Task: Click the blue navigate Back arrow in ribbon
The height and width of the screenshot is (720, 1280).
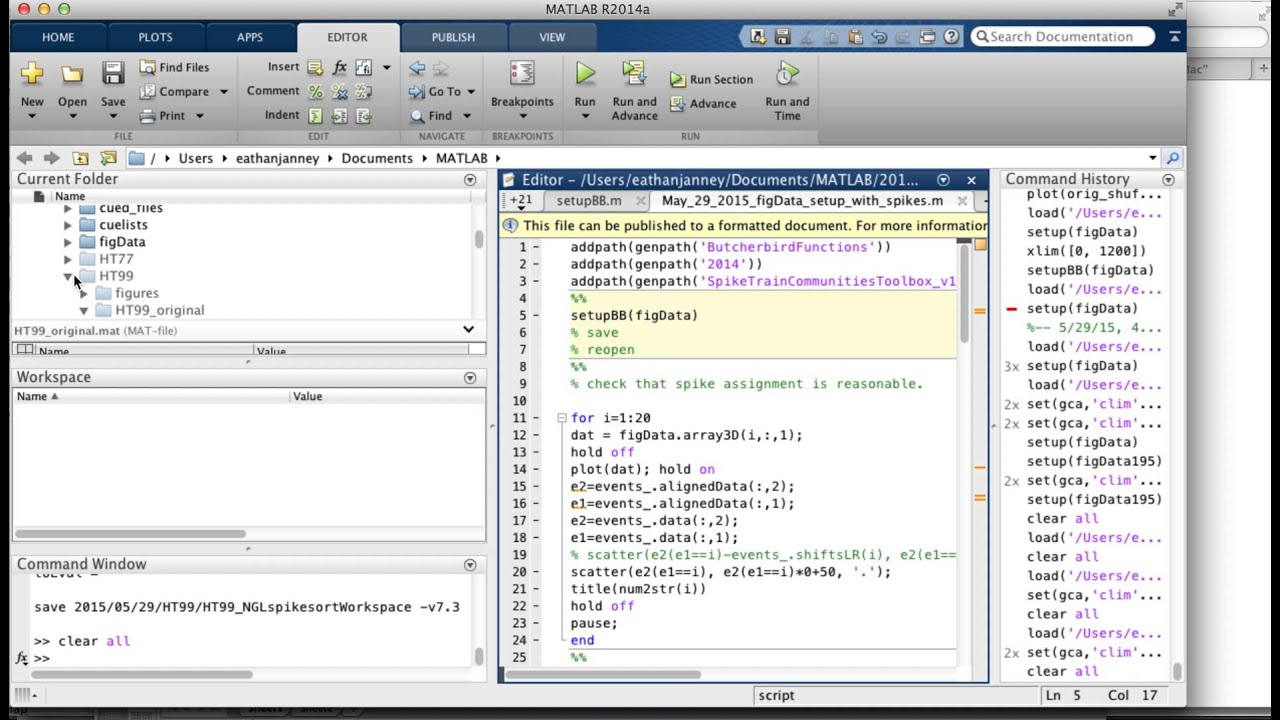Action: tap(417, 68)
